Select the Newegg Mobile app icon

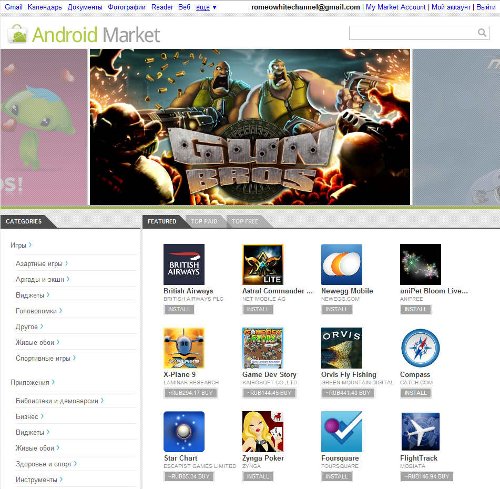tap(341, 264)
